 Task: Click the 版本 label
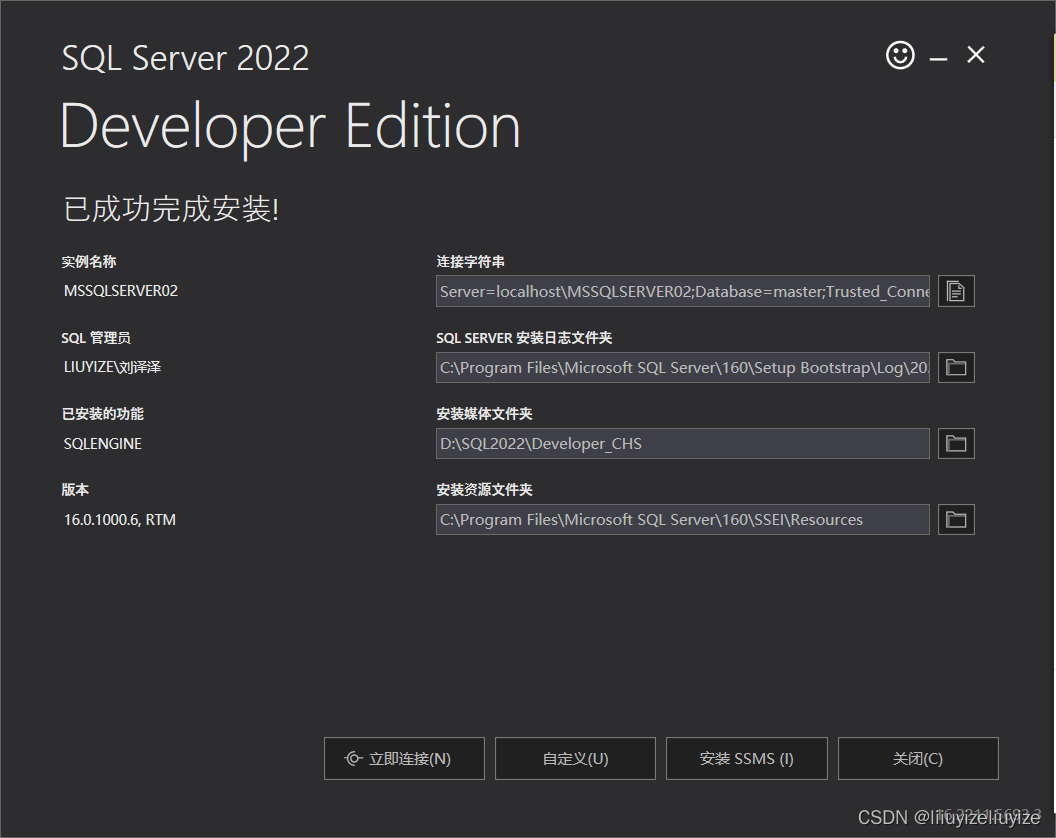[x=75, y=490]
